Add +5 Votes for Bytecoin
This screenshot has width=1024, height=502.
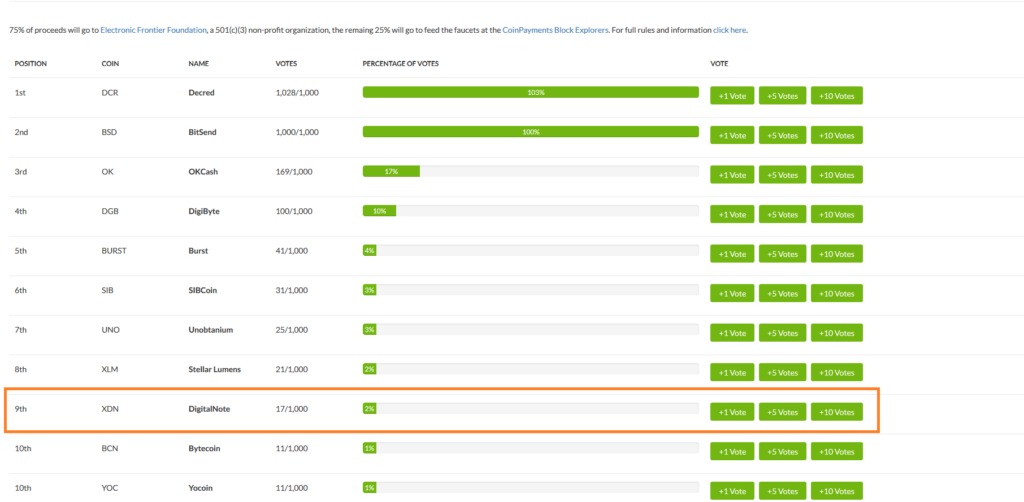782,451
